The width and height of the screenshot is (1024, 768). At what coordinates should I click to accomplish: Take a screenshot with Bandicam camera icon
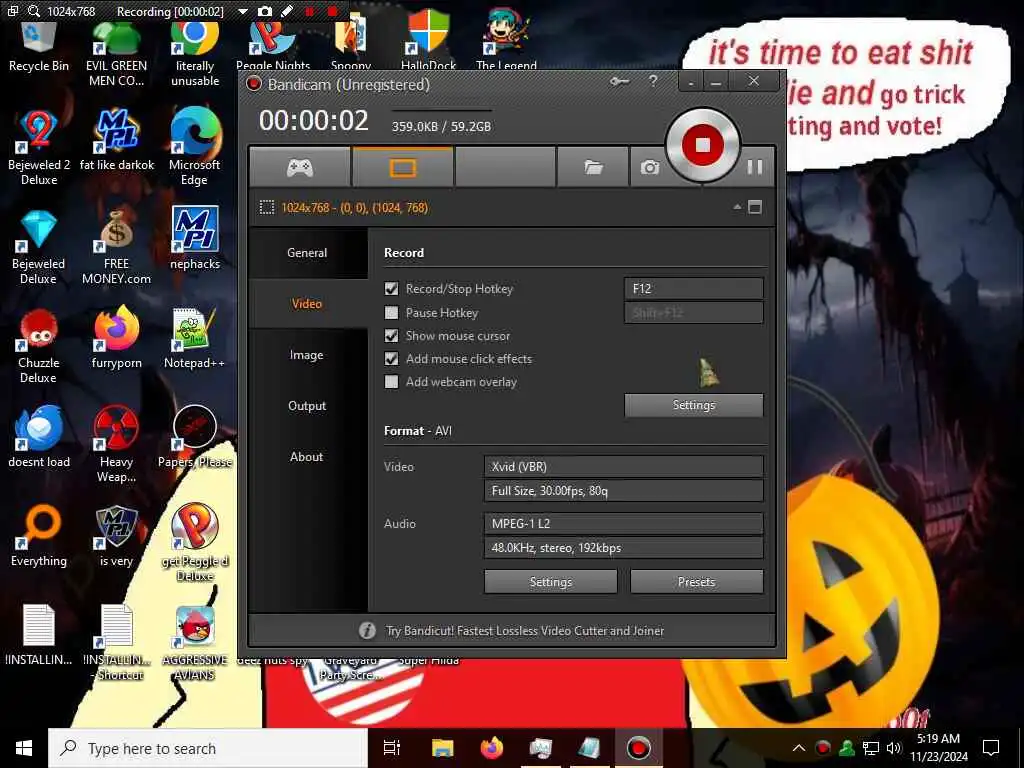pyautogui.click(x=649, y=168)
